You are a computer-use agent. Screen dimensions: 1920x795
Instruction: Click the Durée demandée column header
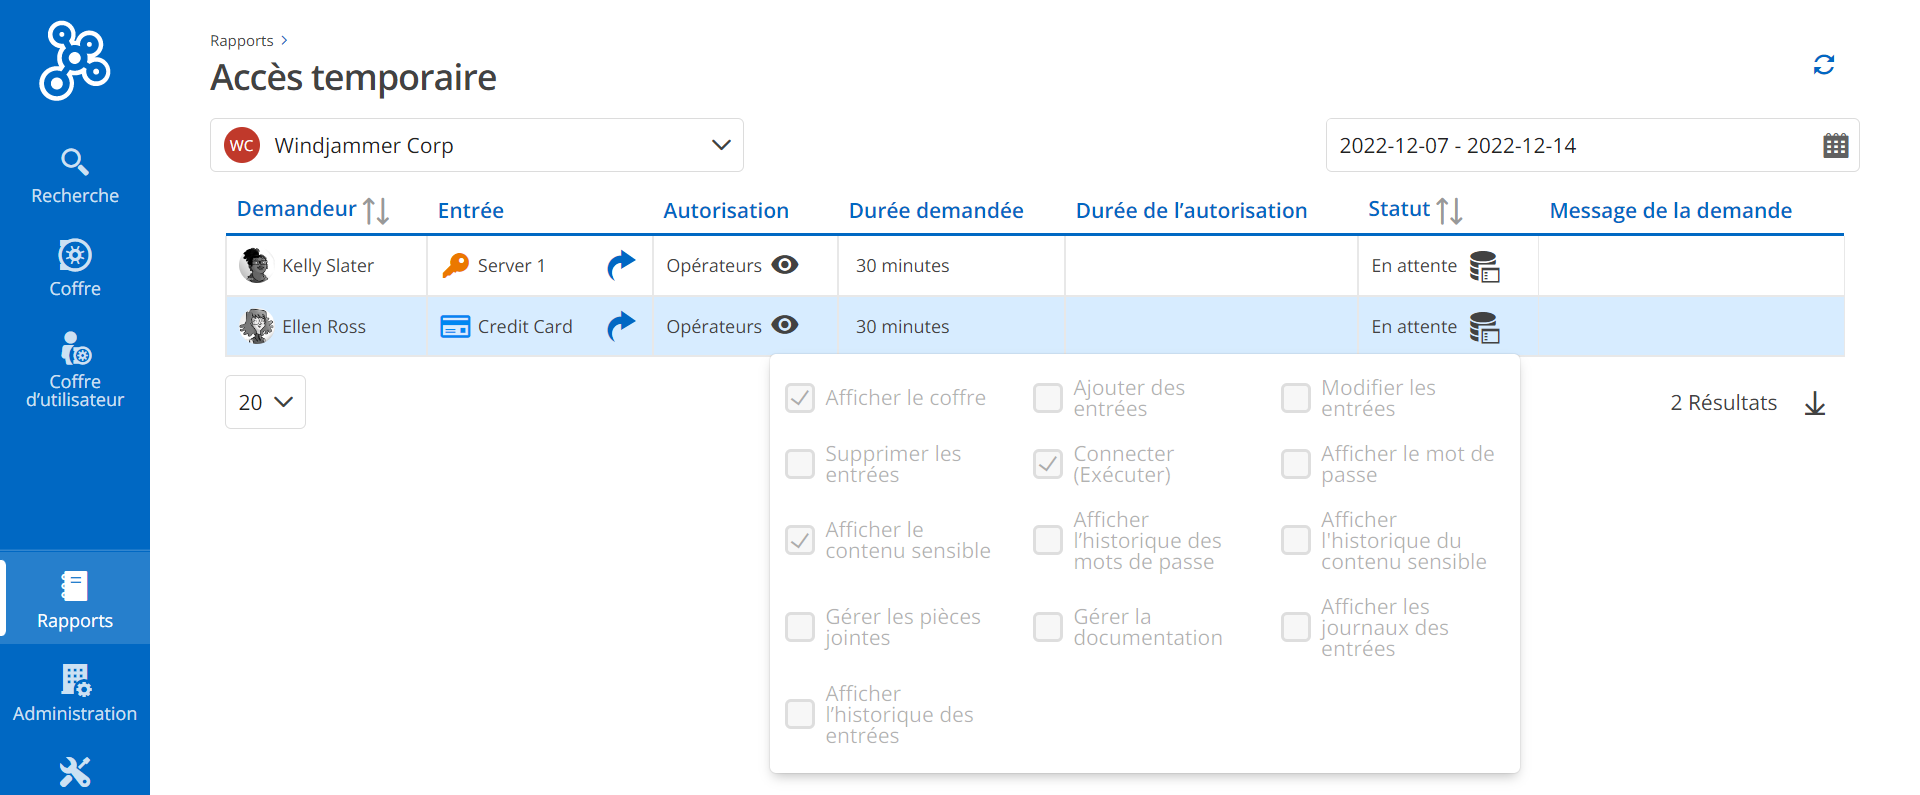936,211
